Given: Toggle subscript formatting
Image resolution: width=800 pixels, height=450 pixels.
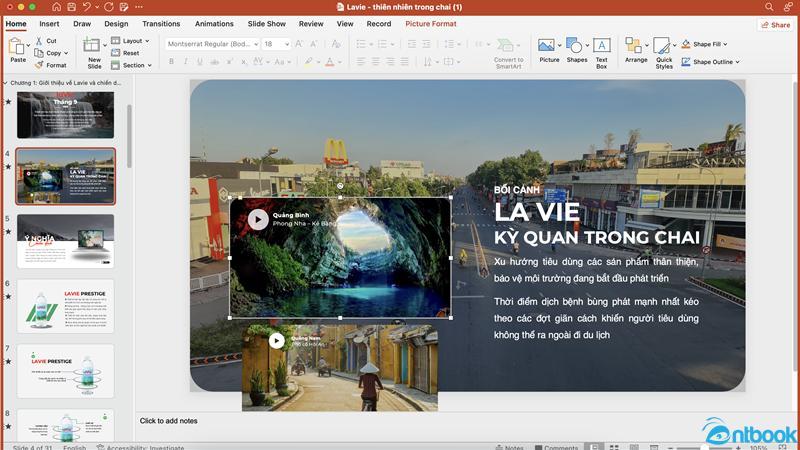Looking at the screenshot, I should 244,62.
